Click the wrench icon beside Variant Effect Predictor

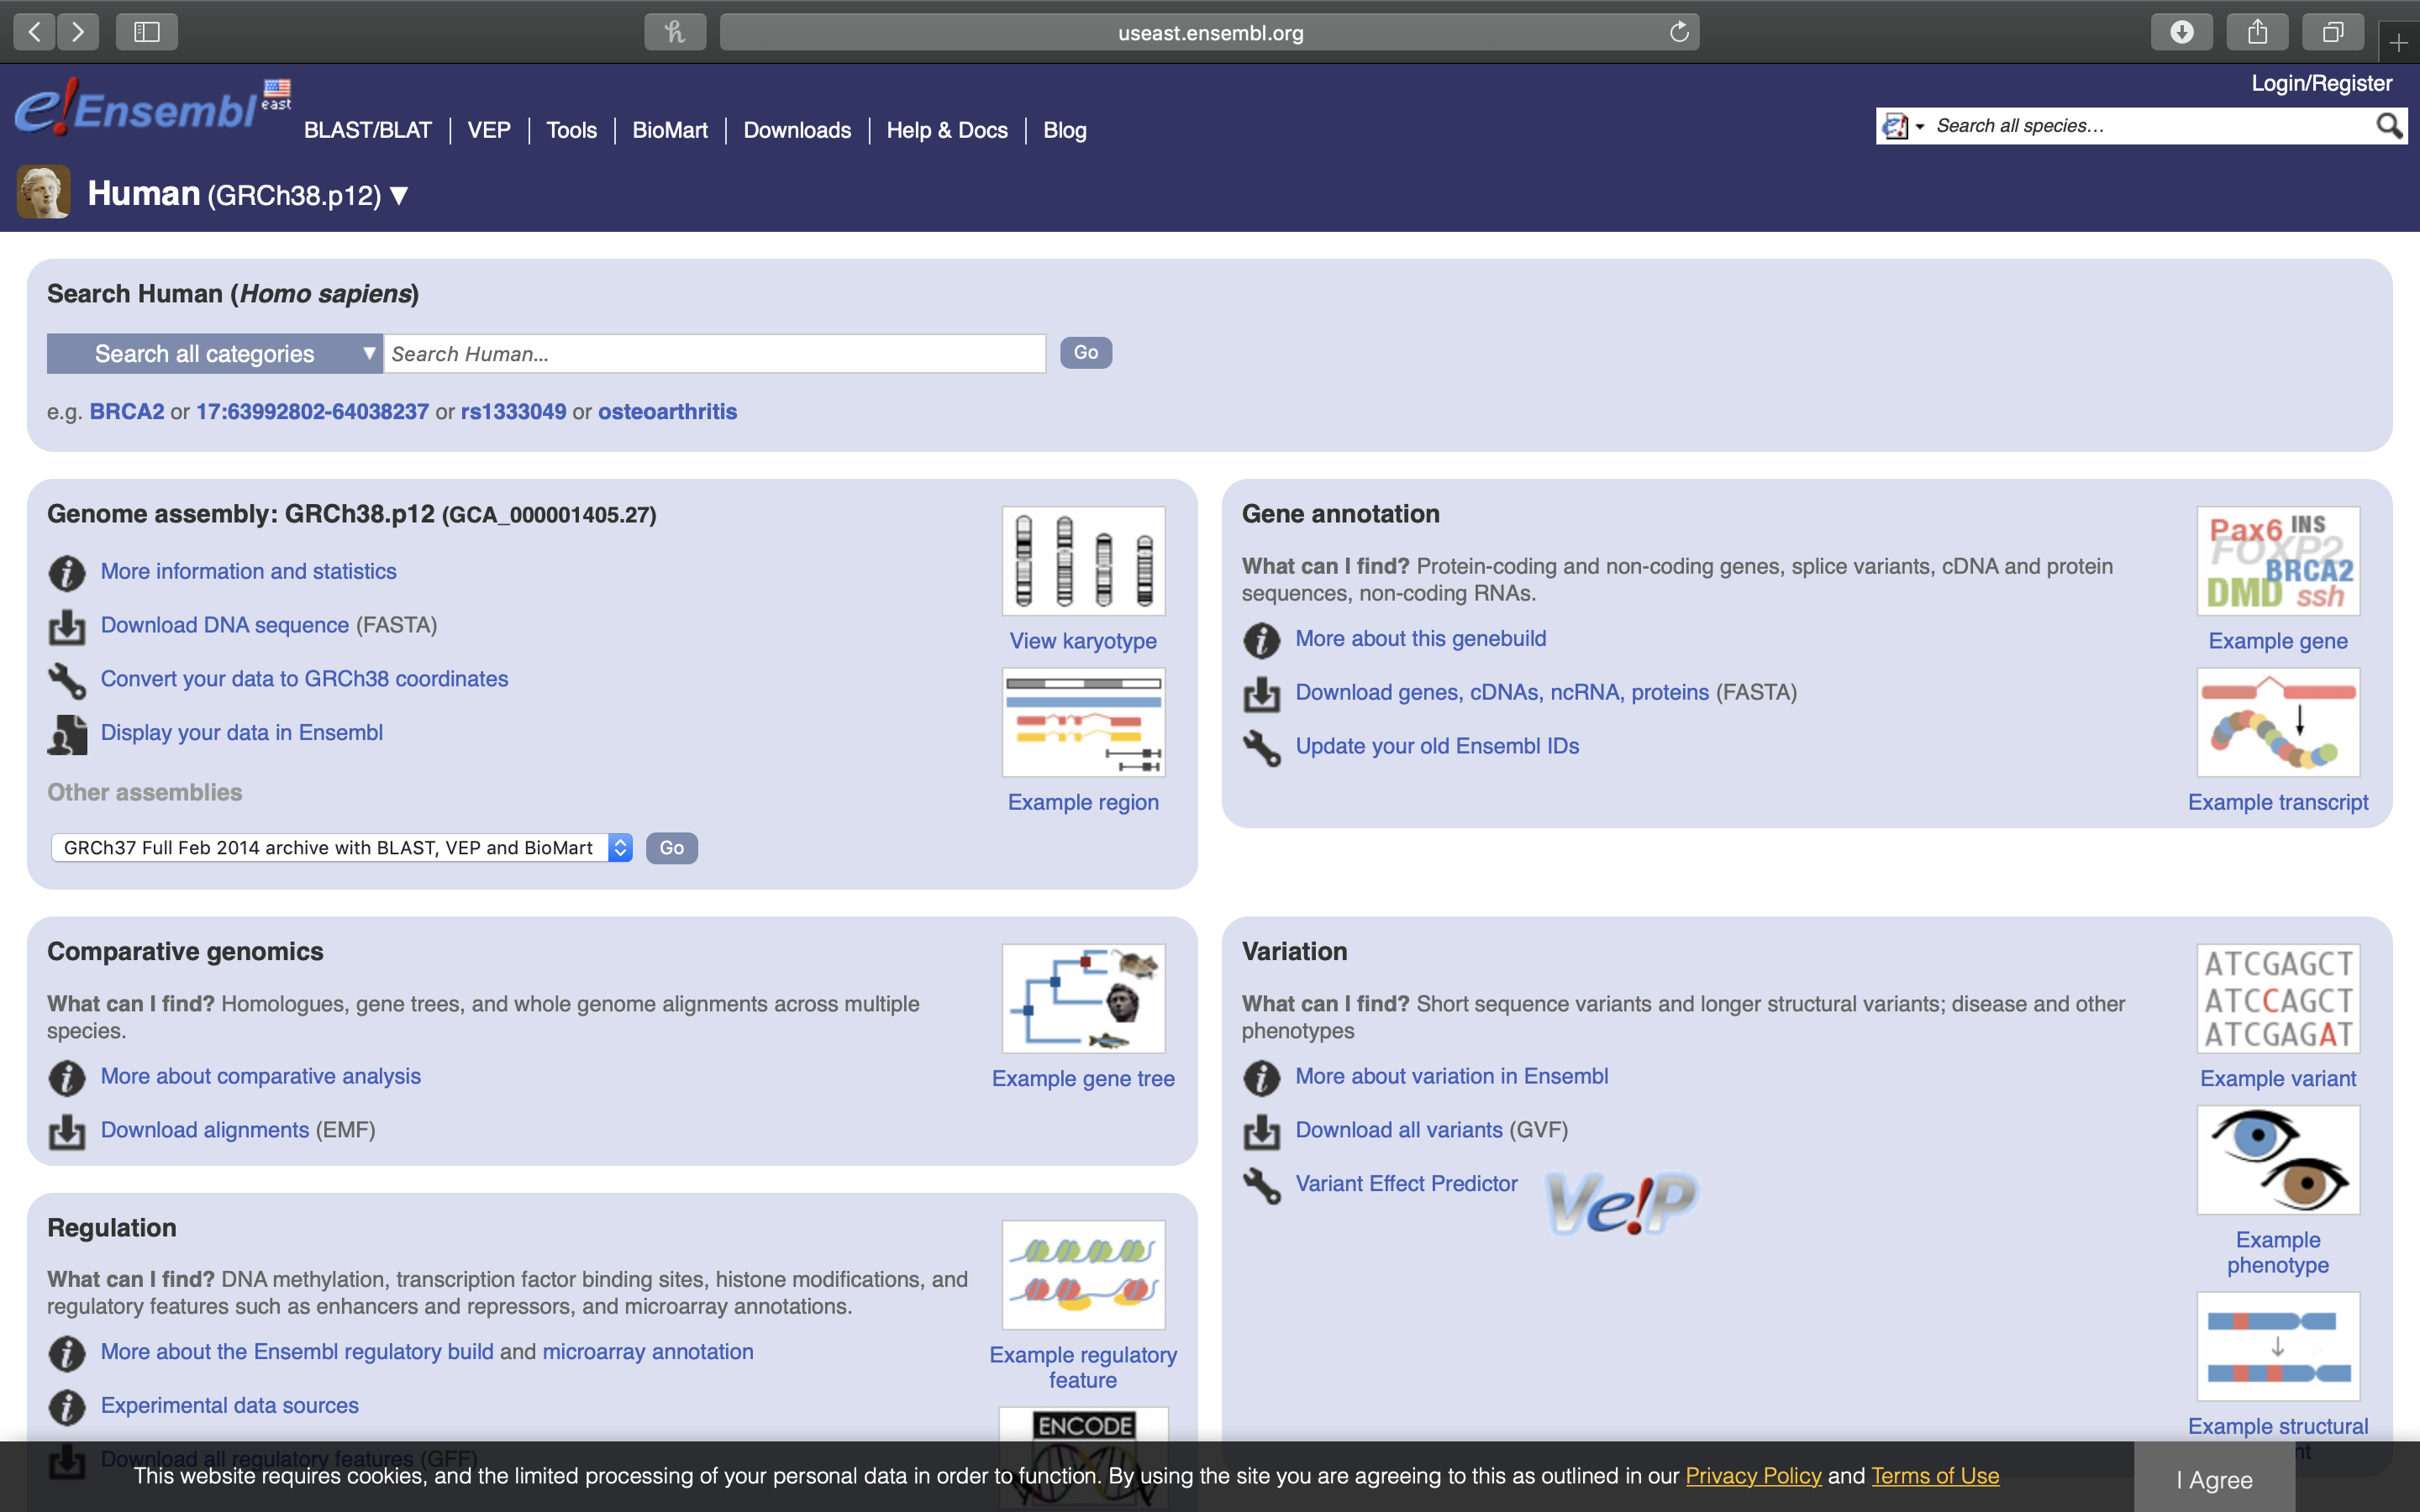coord(1262,1186)
